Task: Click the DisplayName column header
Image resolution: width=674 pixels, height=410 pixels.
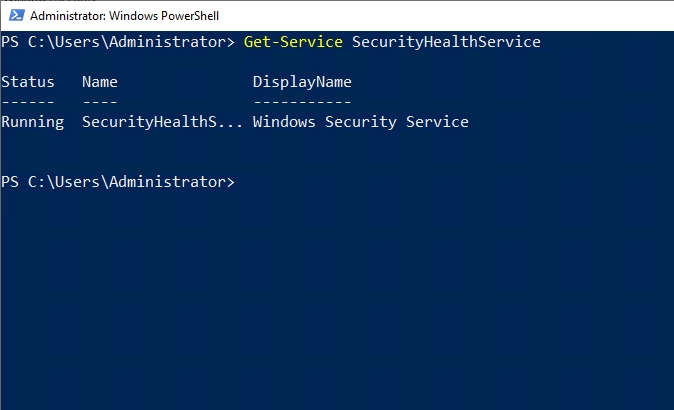Action: tap(302, 82)
